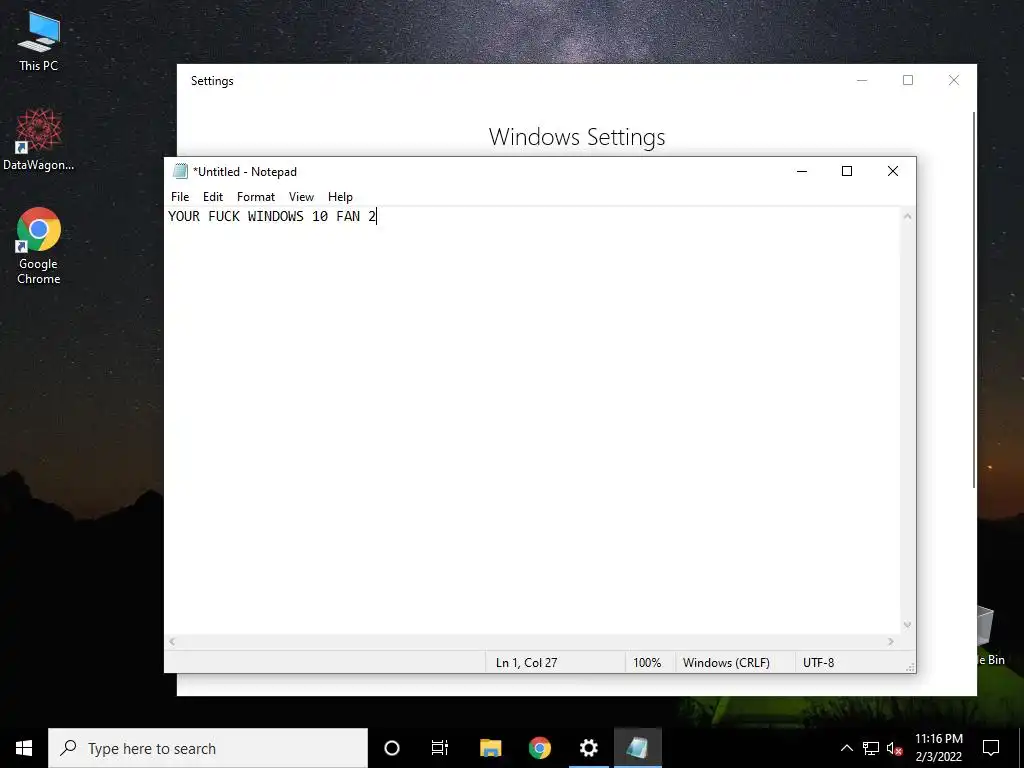Click the network tray icon

coord(871,748)
